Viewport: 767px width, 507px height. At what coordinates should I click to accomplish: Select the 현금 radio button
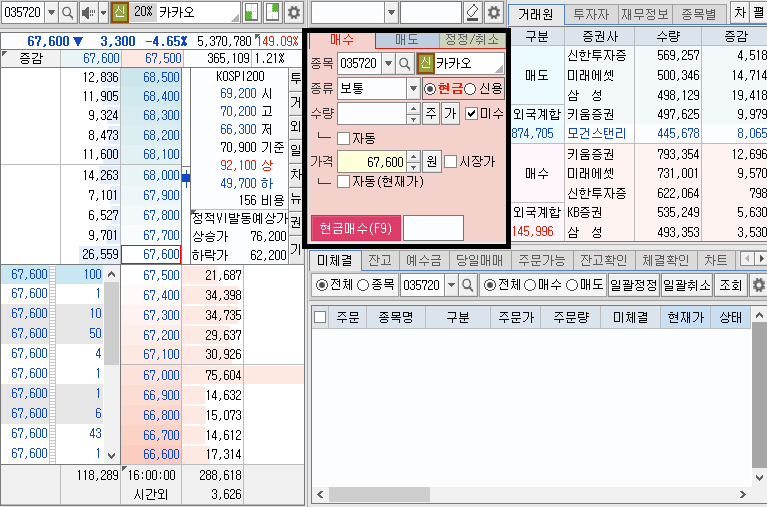pyautogui.click(x=430, y=89)
